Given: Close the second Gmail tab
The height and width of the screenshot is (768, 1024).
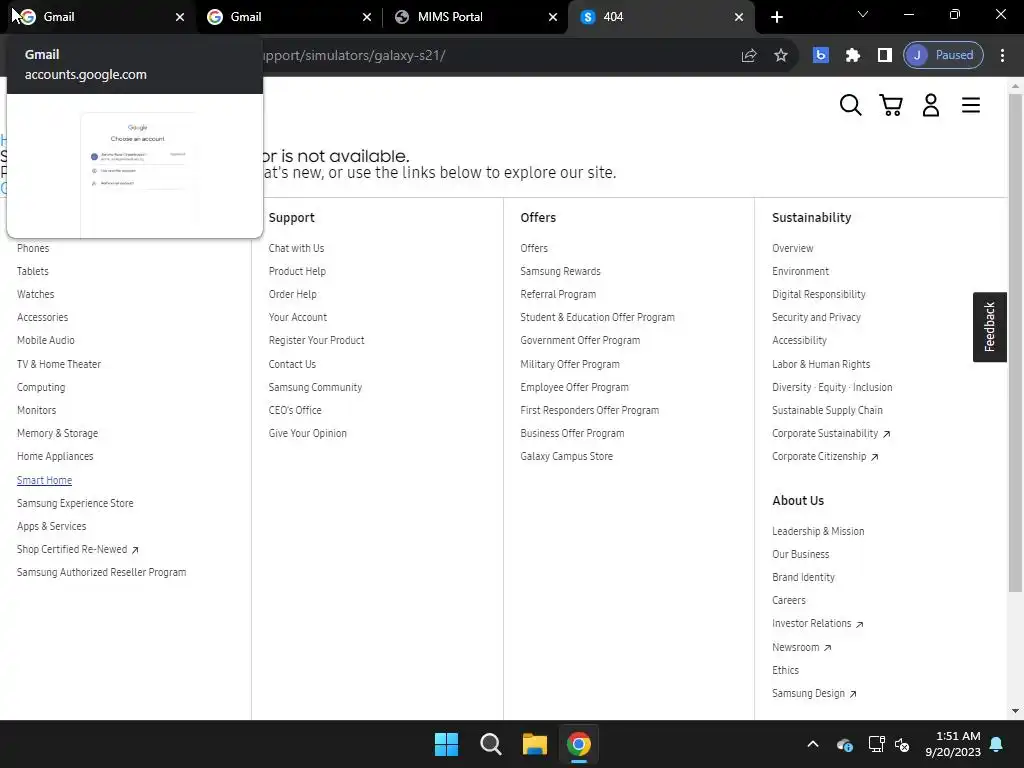Looking at the screenshot, I should point(366,17).
